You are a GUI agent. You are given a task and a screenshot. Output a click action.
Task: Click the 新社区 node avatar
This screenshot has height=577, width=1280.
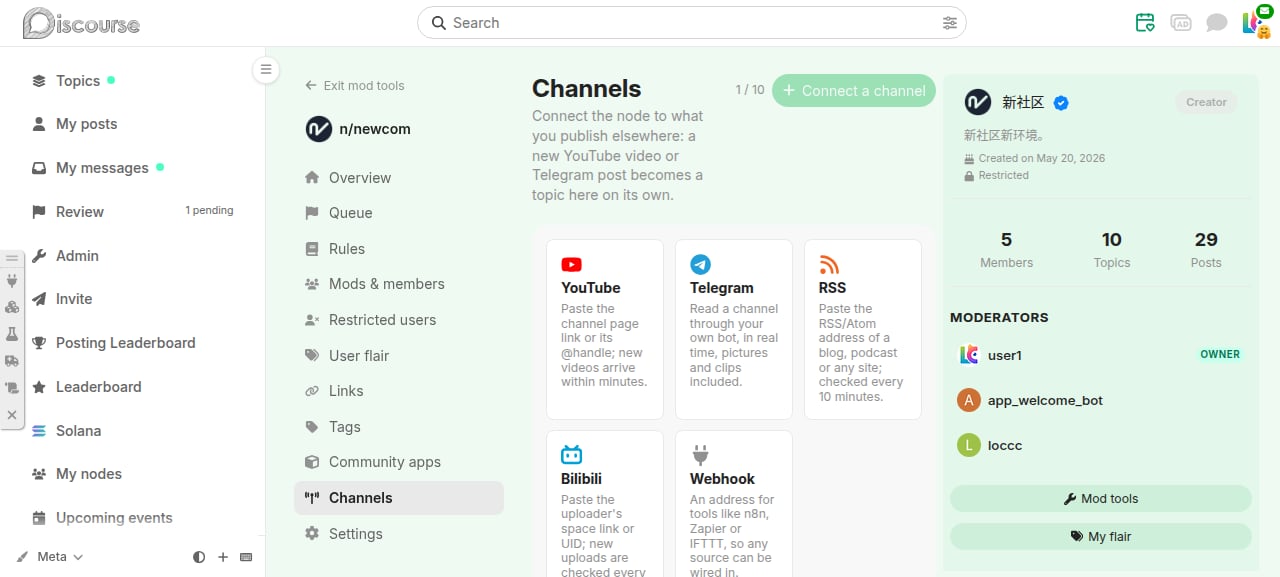(977, 102)
